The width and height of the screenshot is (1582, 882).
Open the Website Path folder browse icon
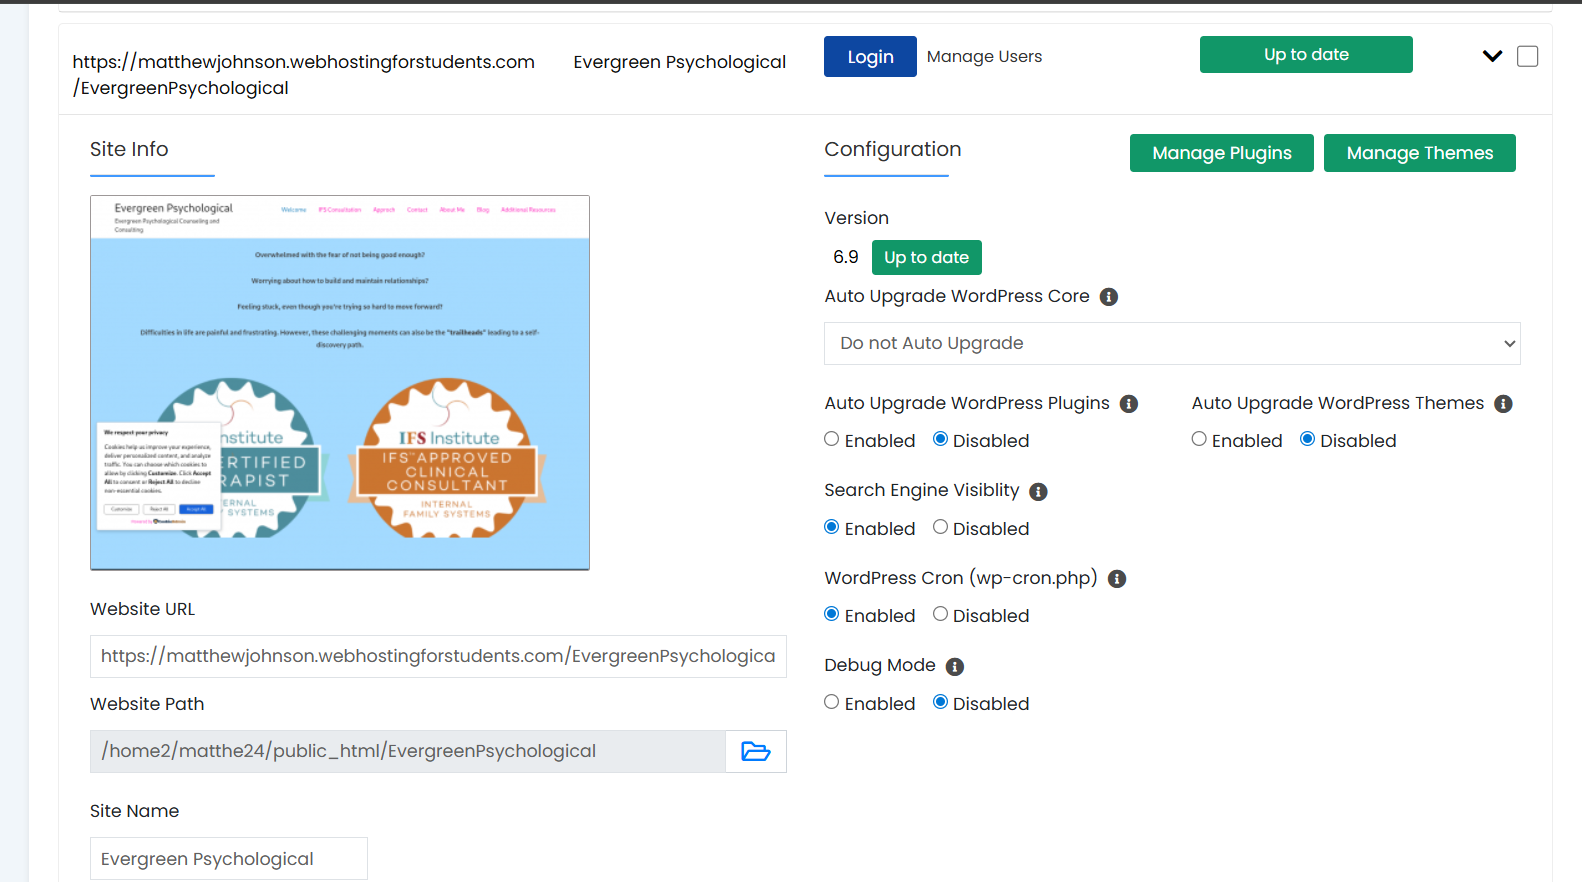click(x=756, y=751)
